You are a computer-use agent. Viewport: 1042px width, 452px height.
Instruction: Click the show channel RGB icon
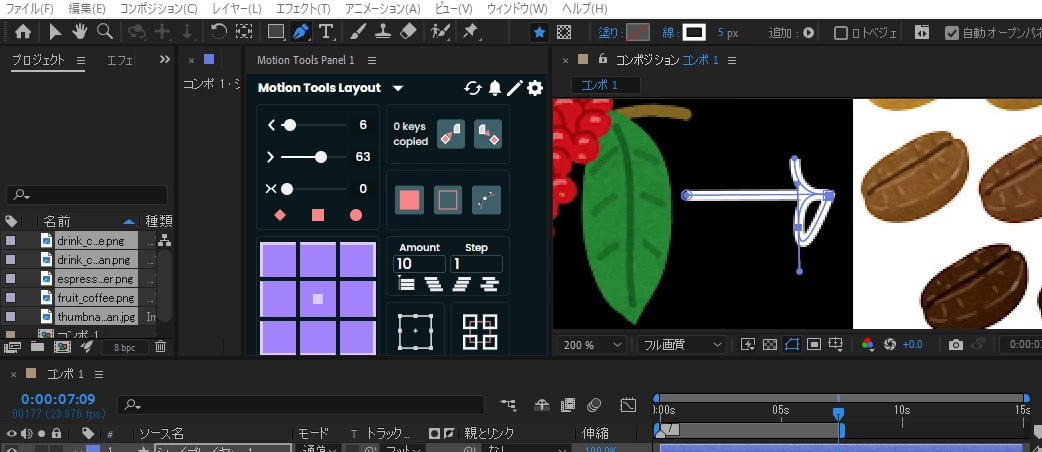click(867, 344)
